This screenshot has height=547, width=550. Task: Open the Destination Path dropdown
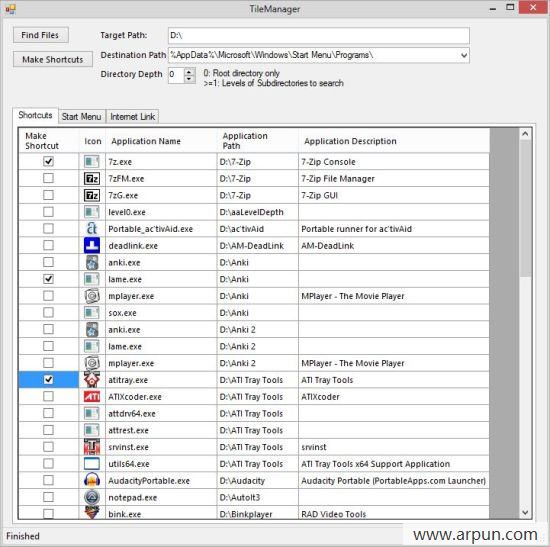pos(464,55)
